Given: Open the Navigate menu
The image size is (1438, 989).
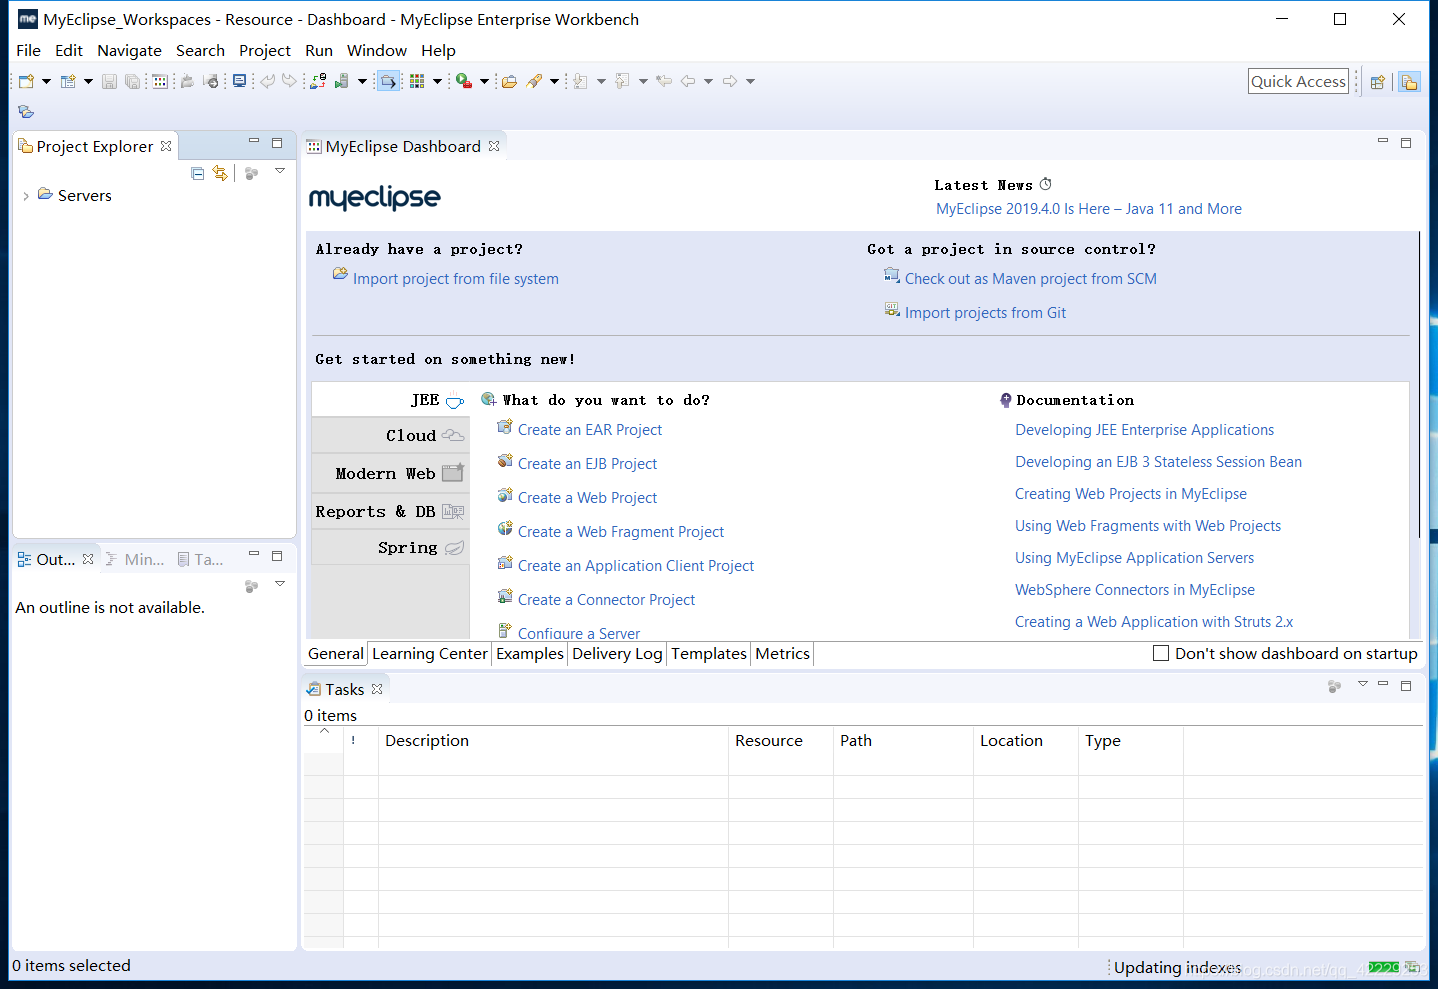Looking at the screenshot, I should click(129, 50).
